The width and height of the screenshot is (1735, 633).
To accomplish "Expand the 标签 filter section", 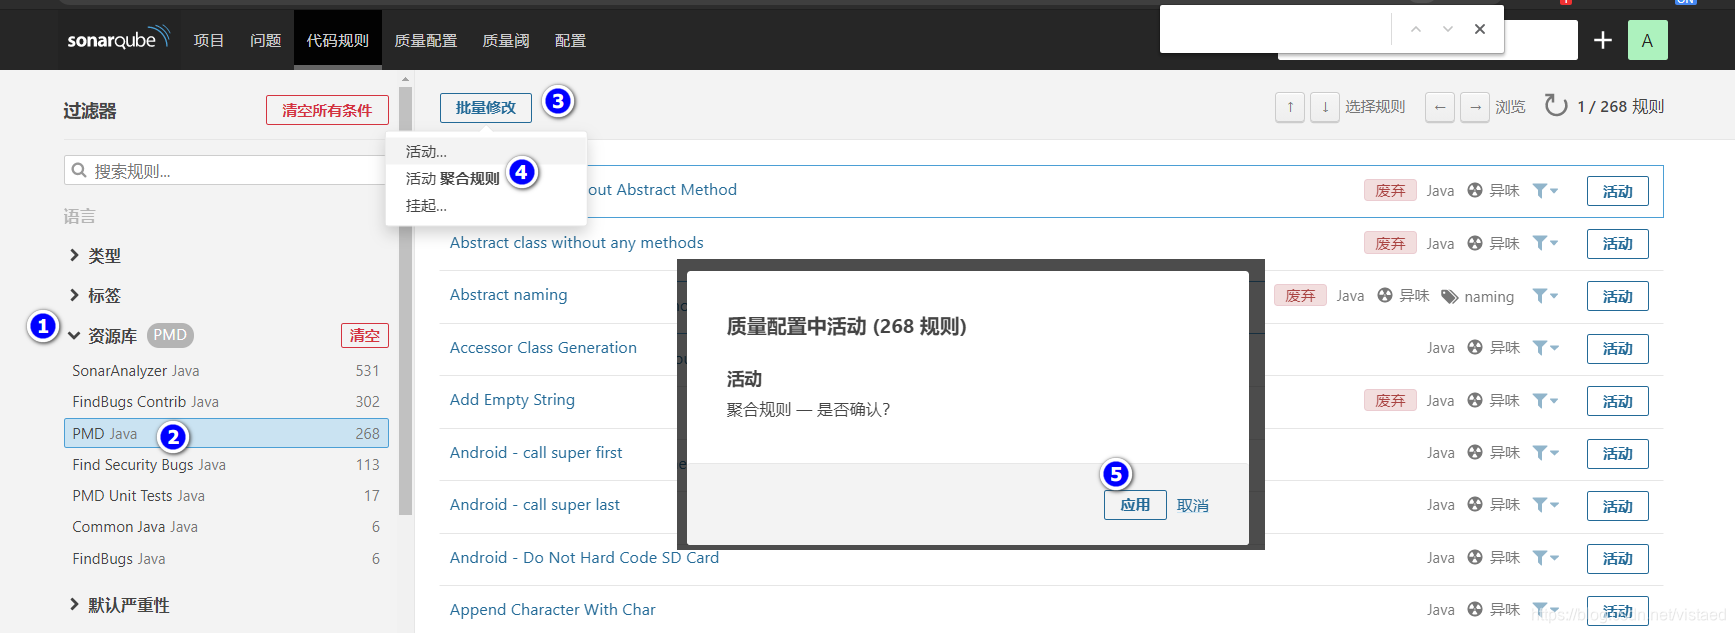I will [x=95, y=296].
